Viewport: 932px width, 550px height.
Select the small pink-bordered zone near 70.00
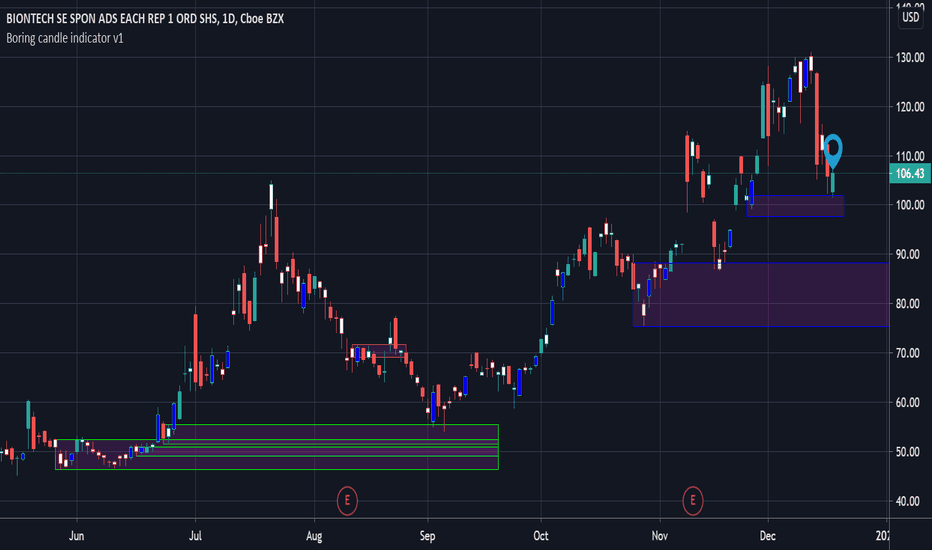pyautogui.click(x=379, y=351)
